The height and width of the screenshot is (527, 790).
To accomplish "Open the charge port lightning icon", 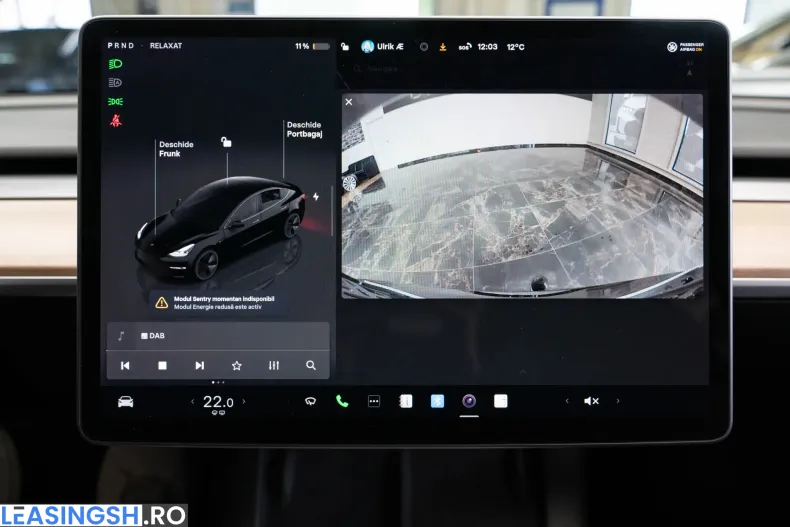I will pyautogui.click(x=316, y=196).
